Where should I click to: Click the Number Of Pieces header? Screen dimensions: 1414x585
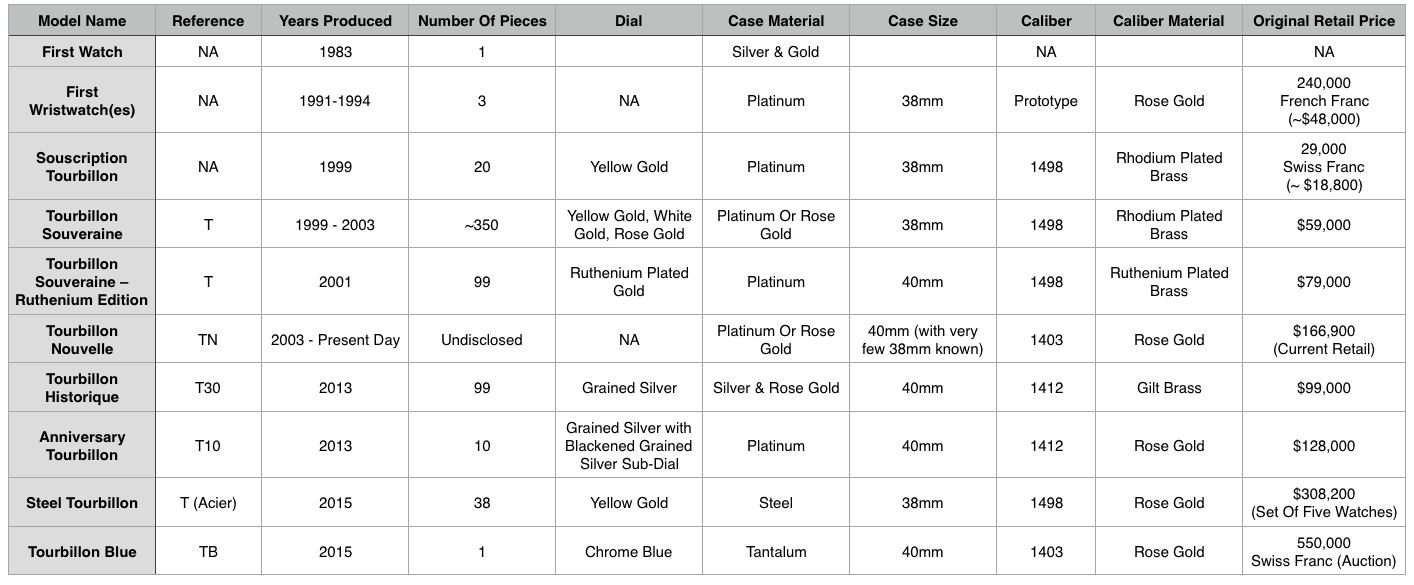[481, 21]
